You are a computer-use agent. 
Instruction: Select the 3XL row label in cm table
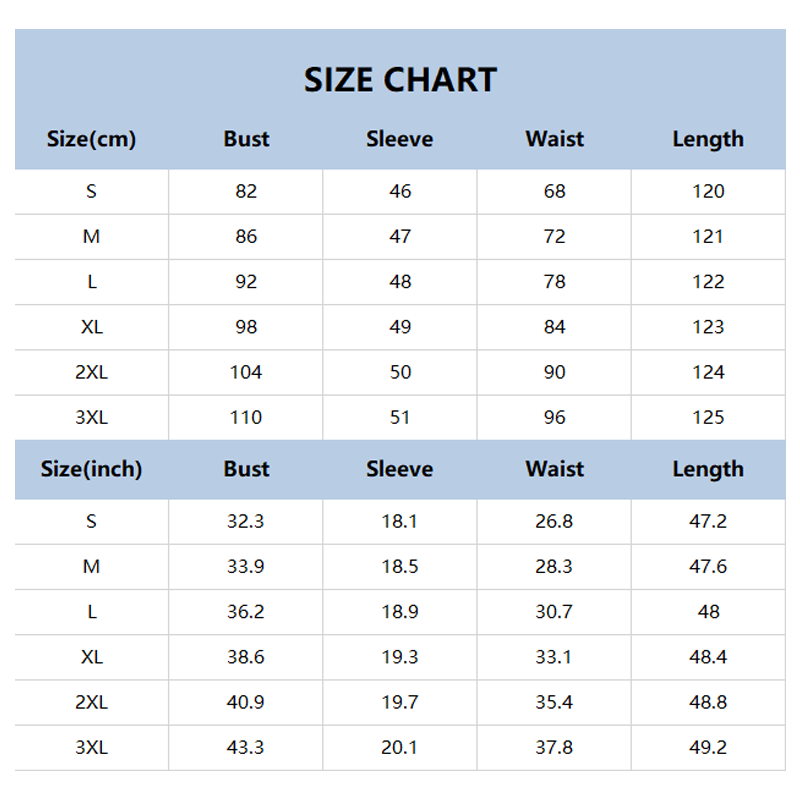tap(91, 417)
